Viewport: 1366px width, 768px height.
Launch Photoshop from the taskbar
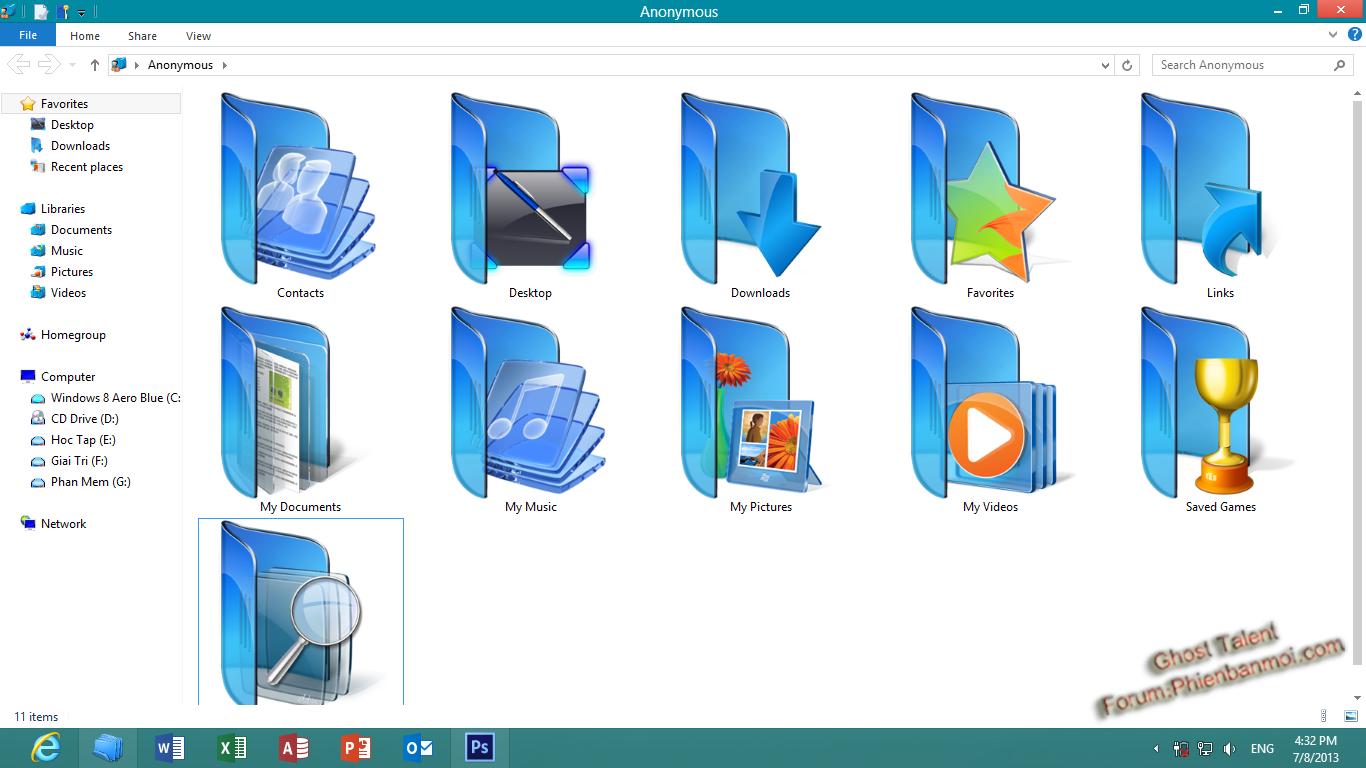(x=479, y=747)
